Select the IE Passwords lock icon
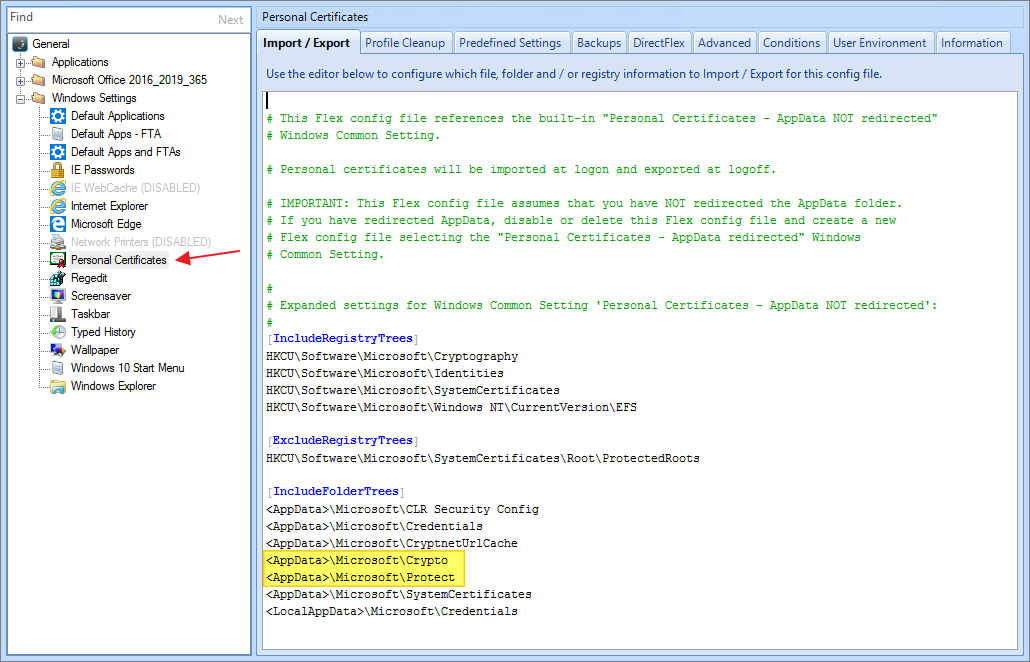This screenshot has width=1030, height=662. click(58, 170)
